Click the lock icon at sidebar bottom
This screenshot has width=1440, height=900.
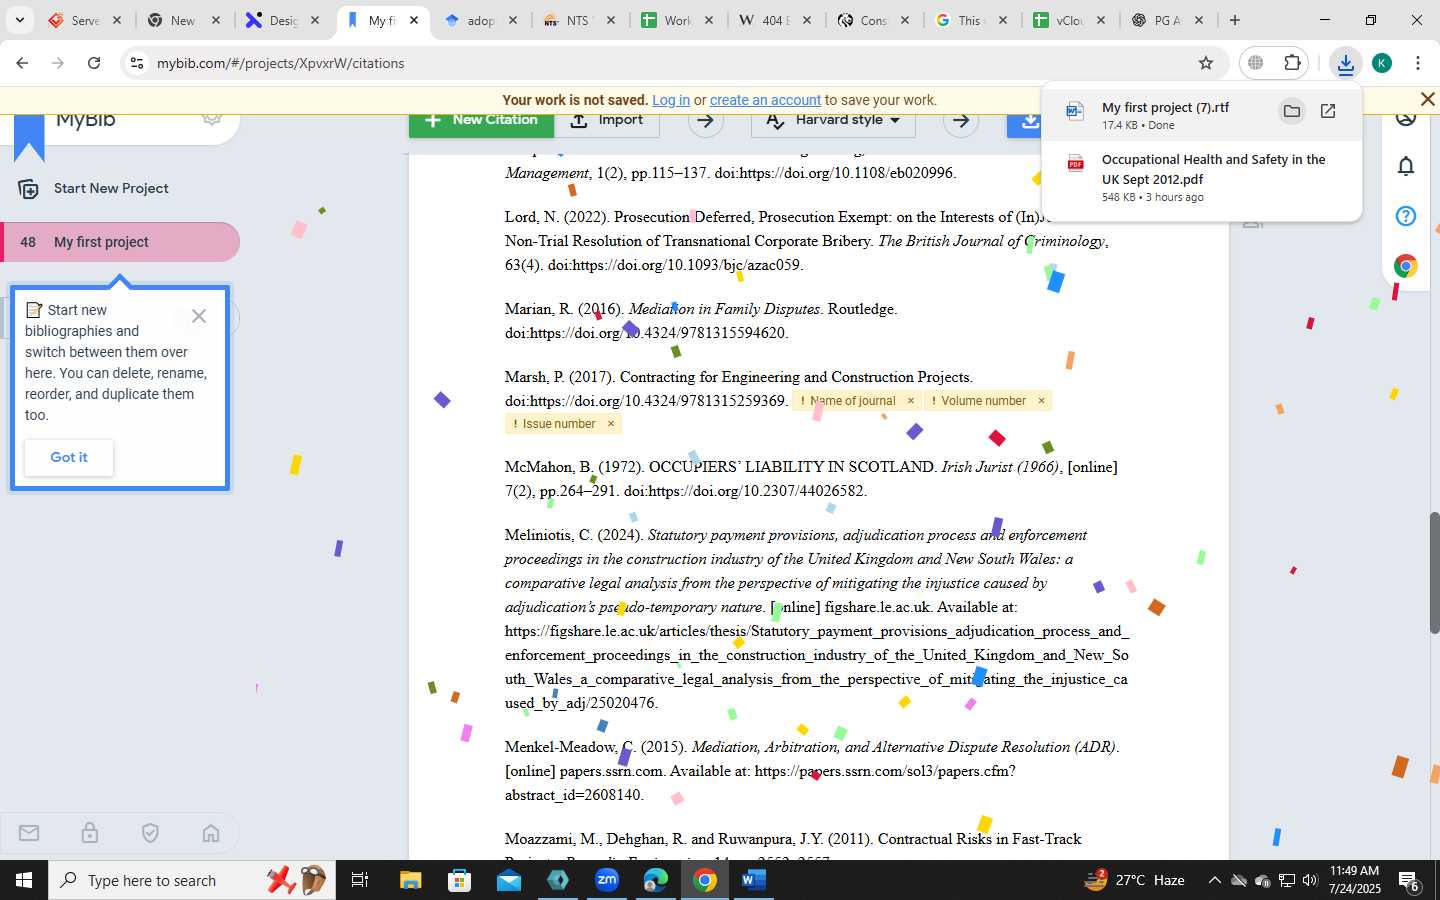tap(89, 833)
